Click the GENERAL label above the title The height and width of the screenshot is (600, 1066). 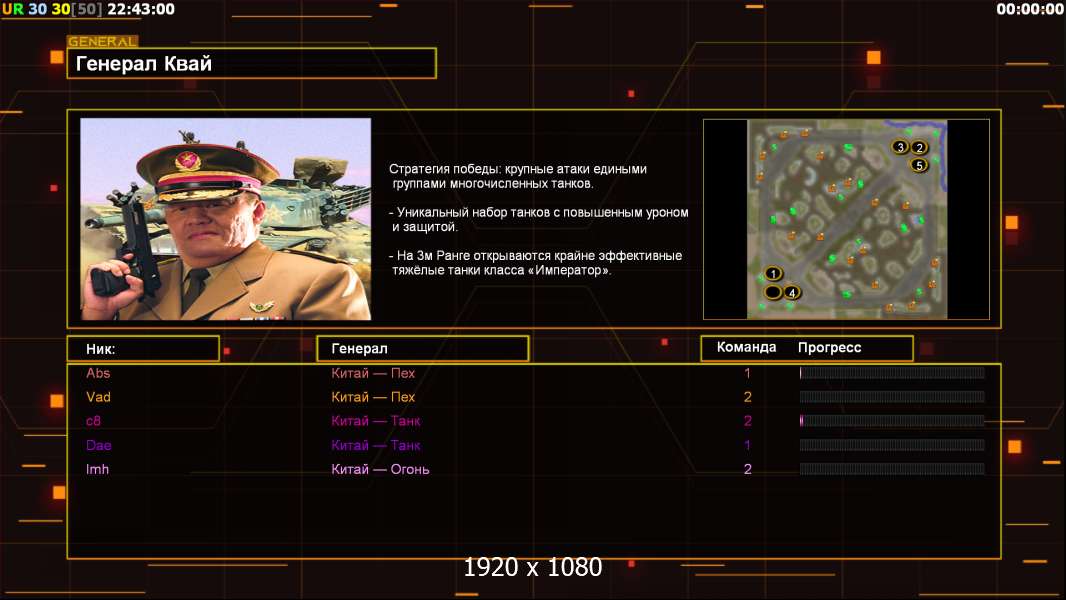coord(103,41)
